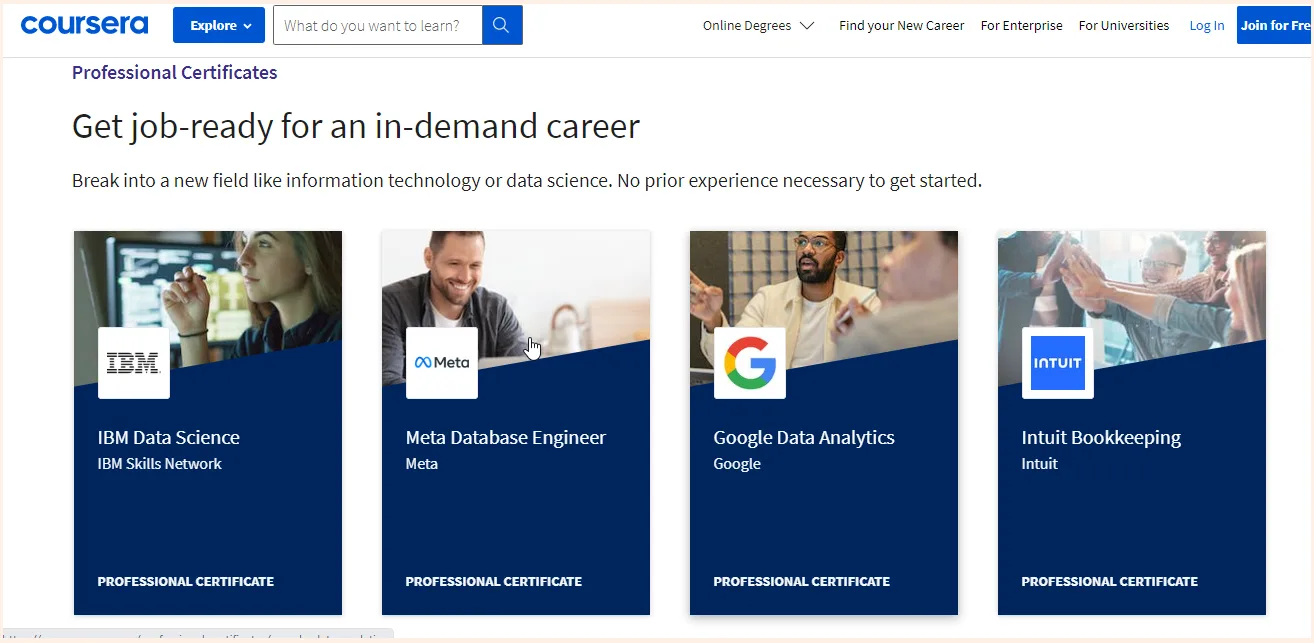Go to For Enterprise
The width and height of the screenshot is (1314, 643).
(x=1021, y=26)
